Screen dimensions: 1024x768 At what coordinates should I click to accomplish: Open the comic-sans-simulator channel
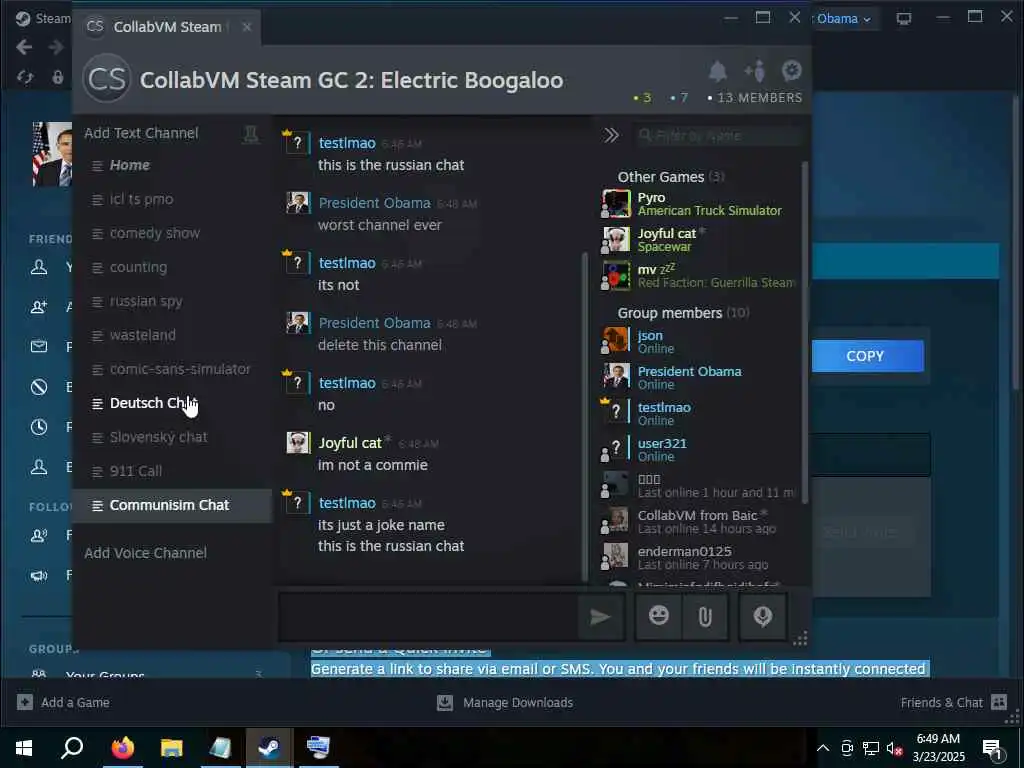click(x=172, y=369)
